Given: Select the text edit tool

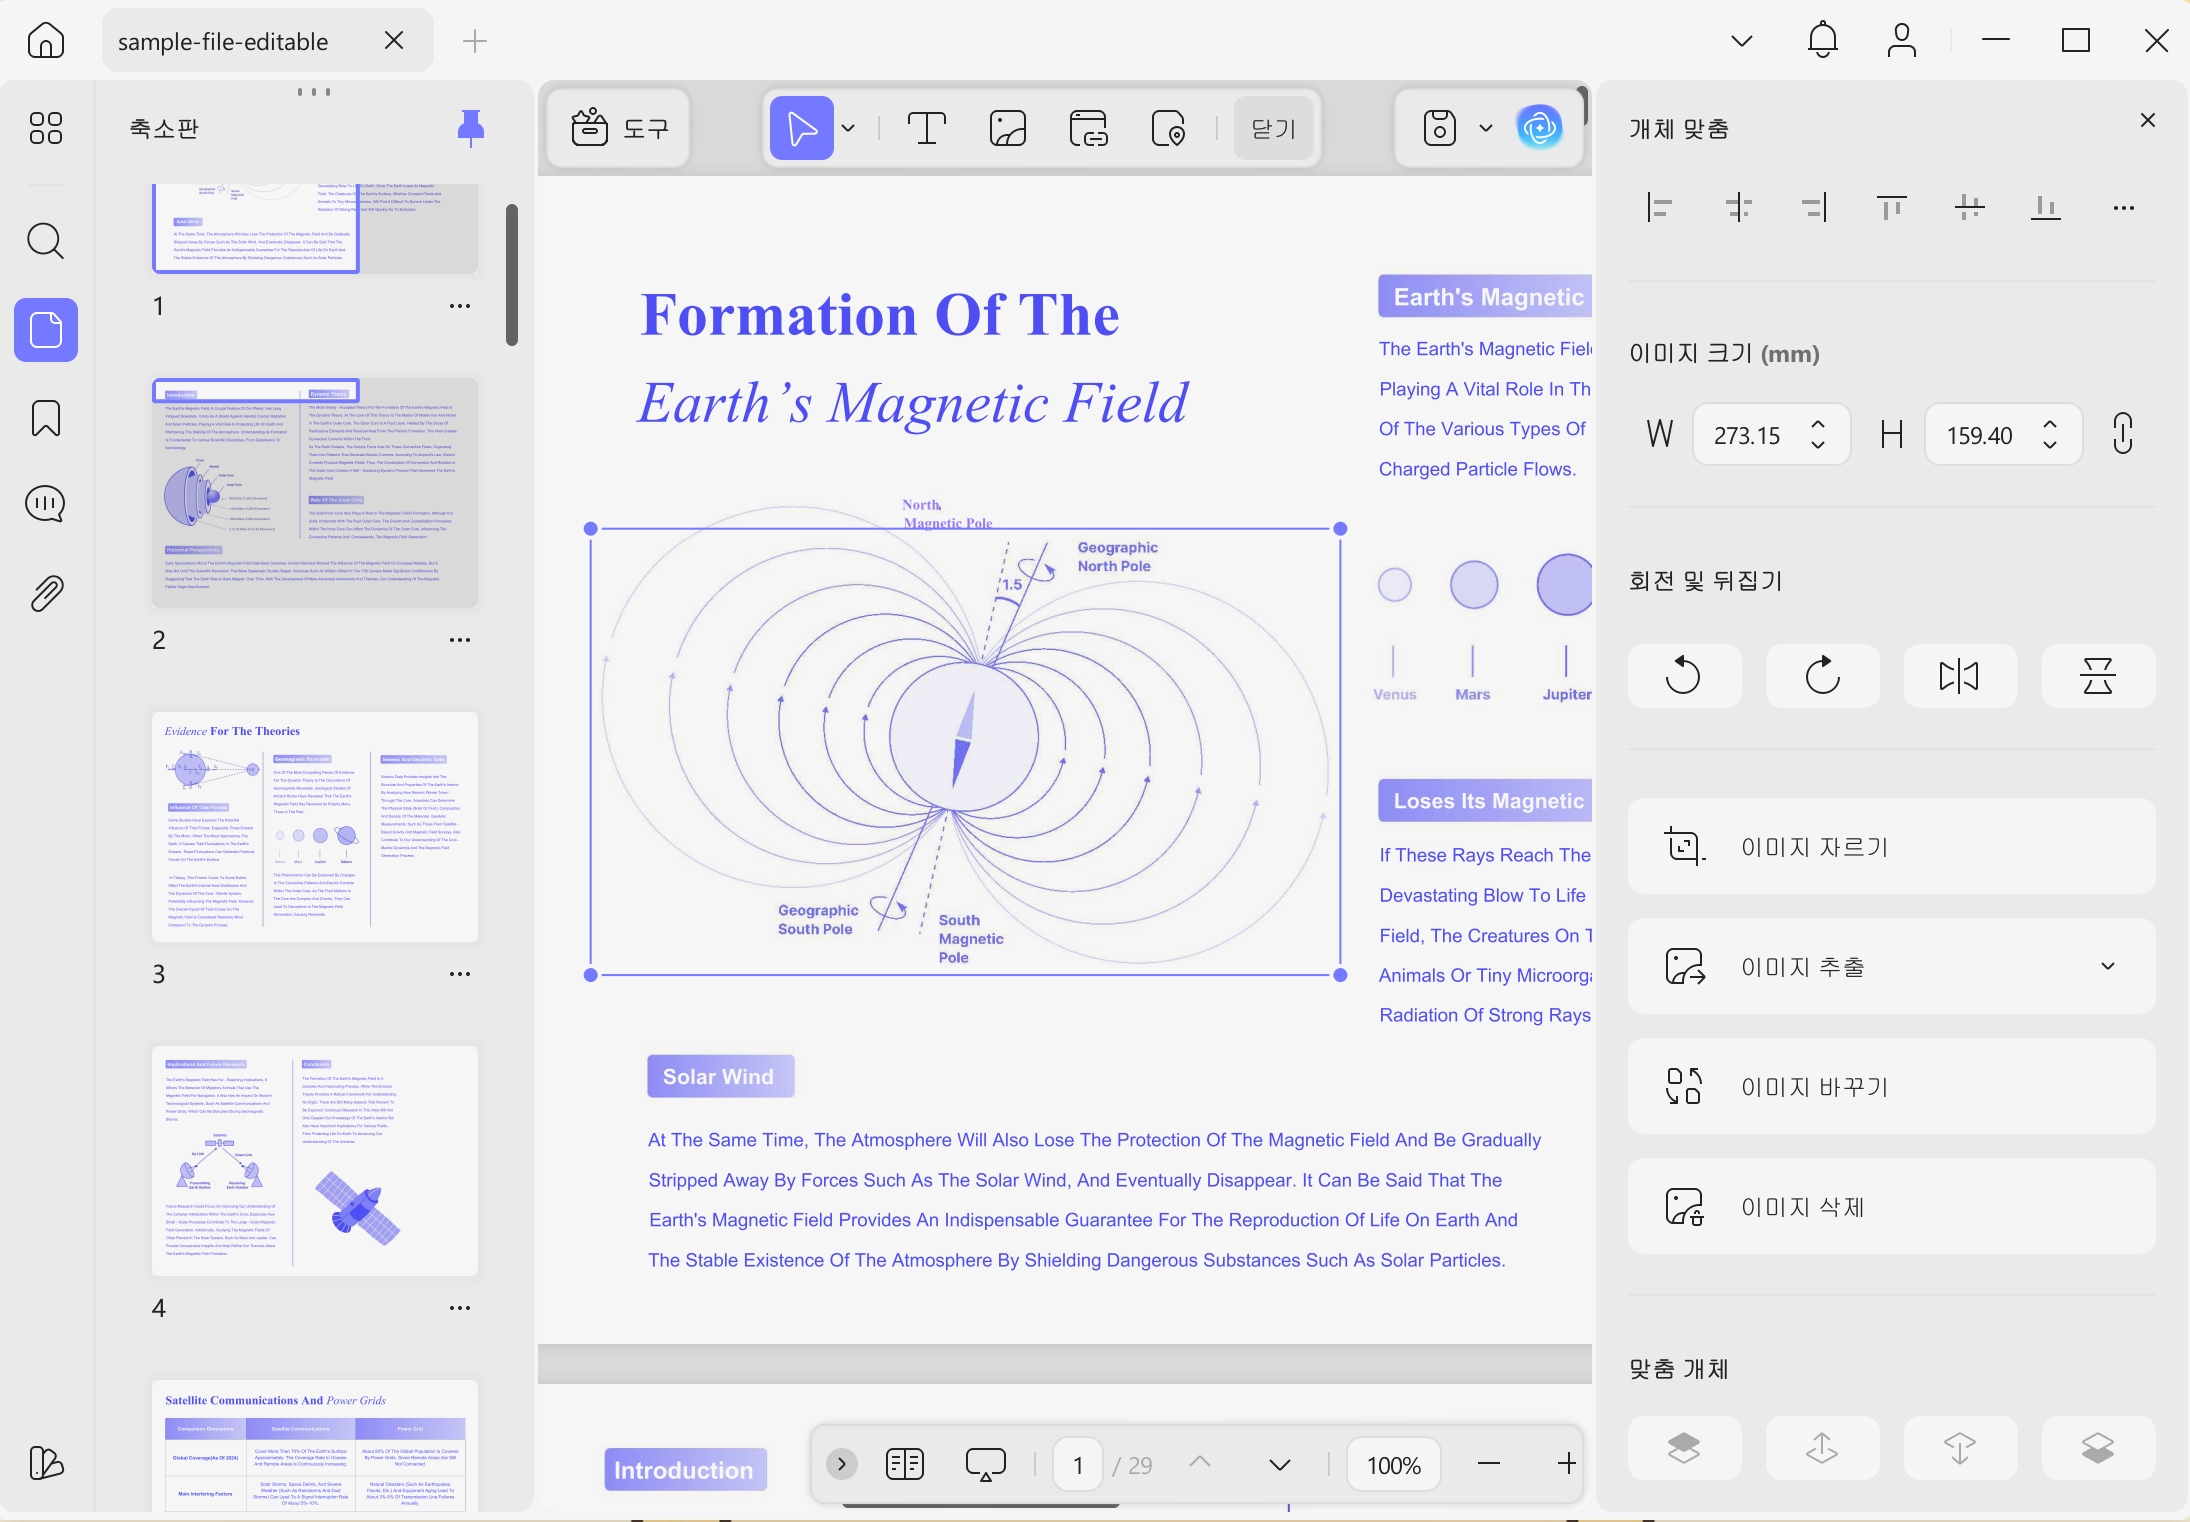Looking at the screenshot, I should (927, 128).
